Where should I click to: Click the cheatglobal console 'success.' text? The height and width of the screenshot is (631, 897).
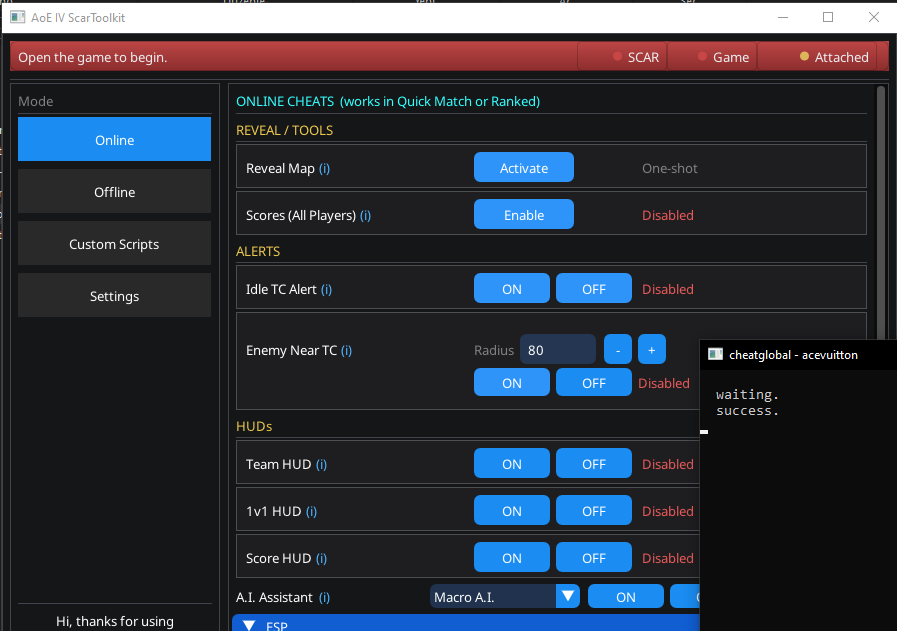coord(747,411)
